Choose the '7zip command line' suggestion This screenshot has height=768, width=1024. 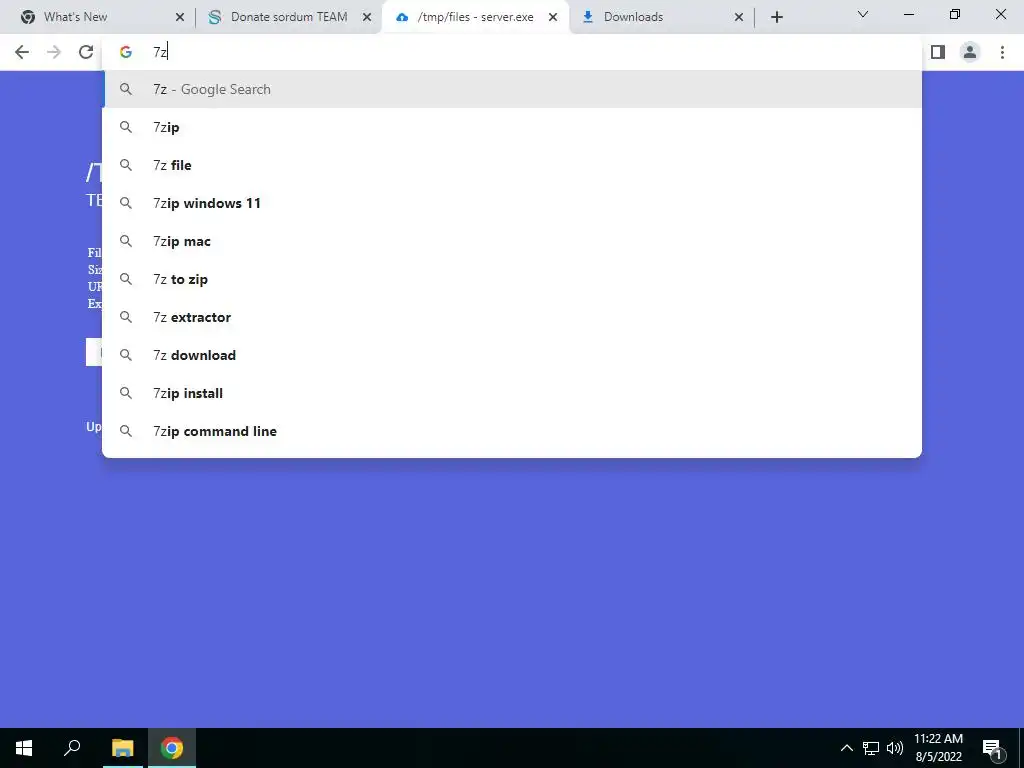pyautogui.click(x=512, y=431)
